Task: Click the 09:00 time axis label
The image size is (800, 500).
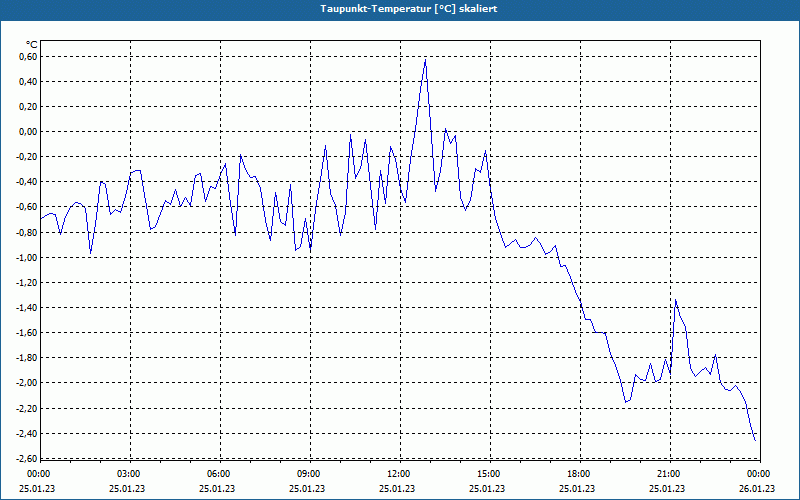Action: (310, 474)
